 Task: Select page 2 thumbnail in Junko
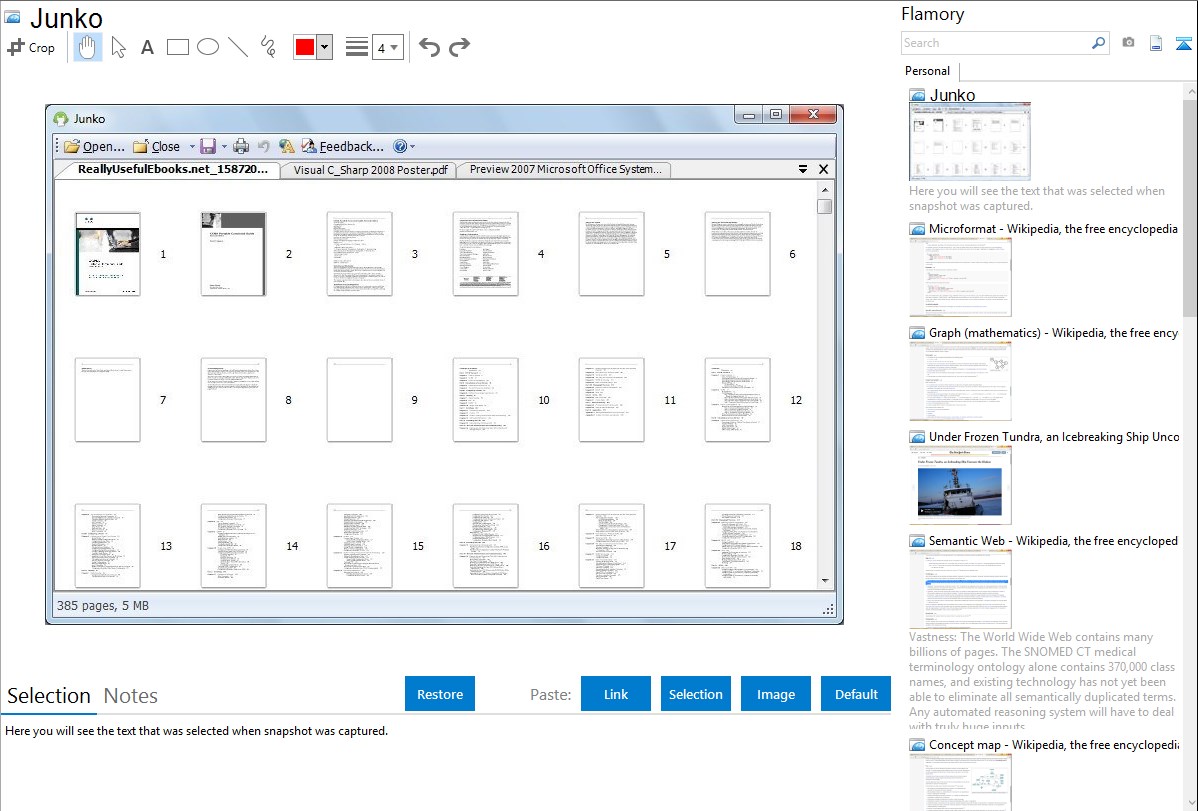[234, 254]
